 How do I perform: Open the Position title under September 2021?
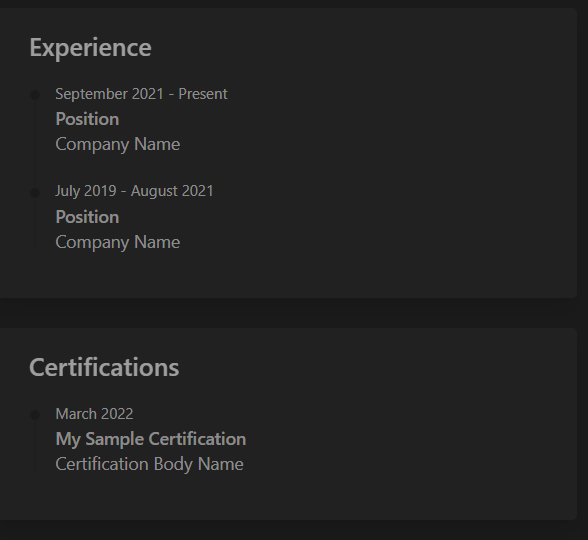pyautogui.click(x=87, y=119)
